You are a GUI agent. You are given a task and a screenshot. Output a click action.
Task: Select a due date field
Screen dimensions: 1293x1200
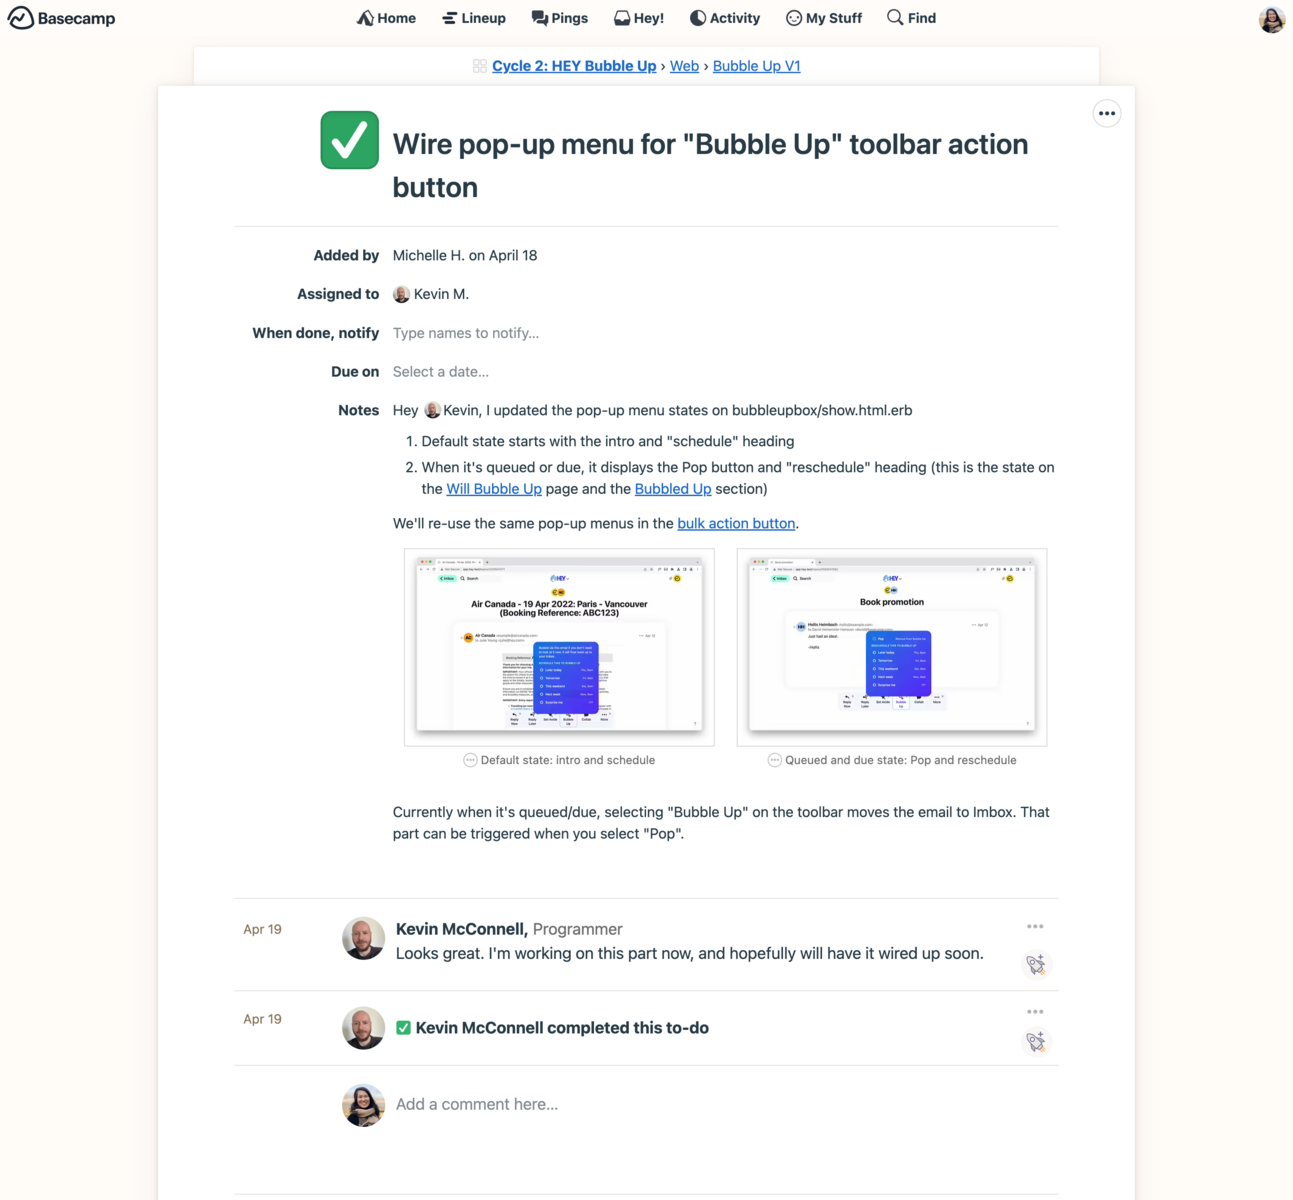[x=441, y=372]
